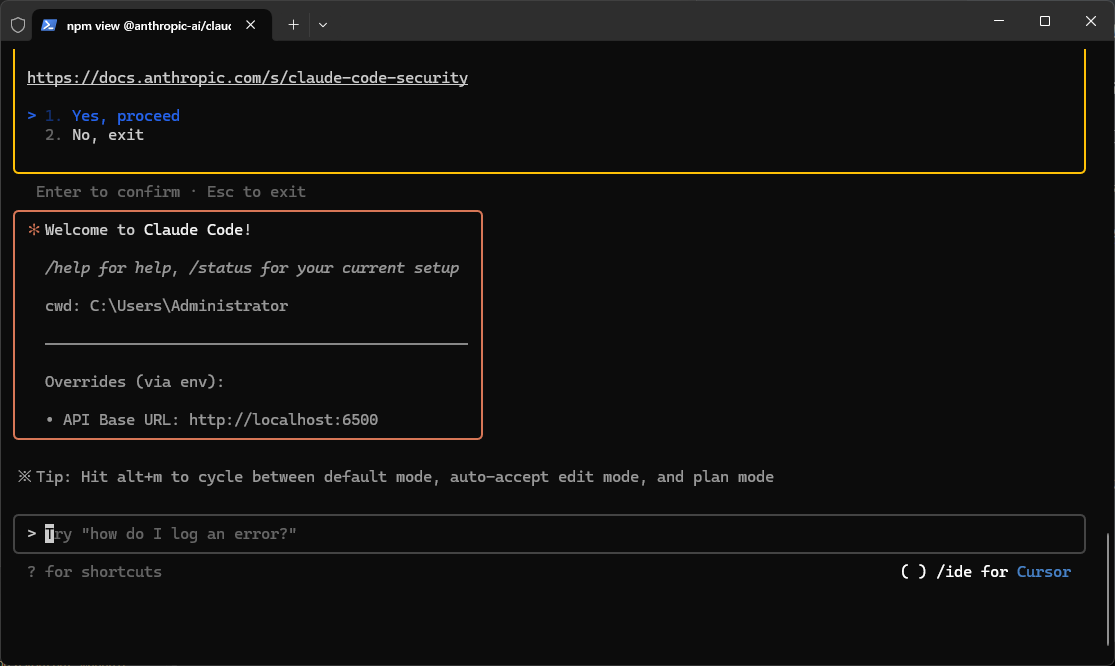Image resolution: width=1115 pixels, height=666 pixels.
Task: Close the terminal window
Action: pyautogui.click(x=1091, y=21)
